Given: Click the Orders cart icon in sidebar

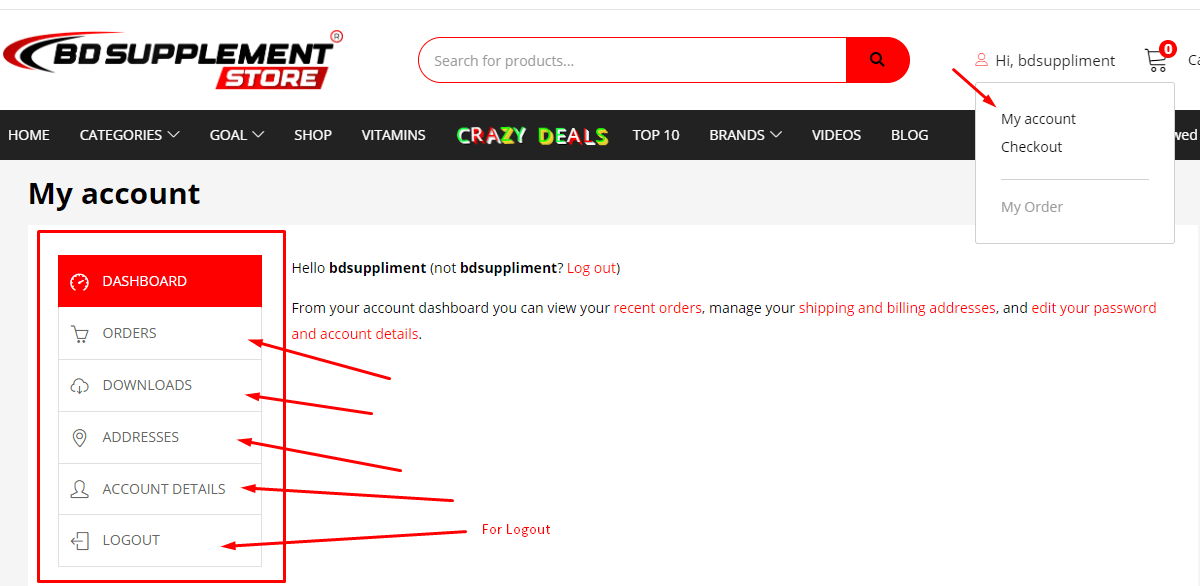Looking at the screenshot, I should [80, 334].
